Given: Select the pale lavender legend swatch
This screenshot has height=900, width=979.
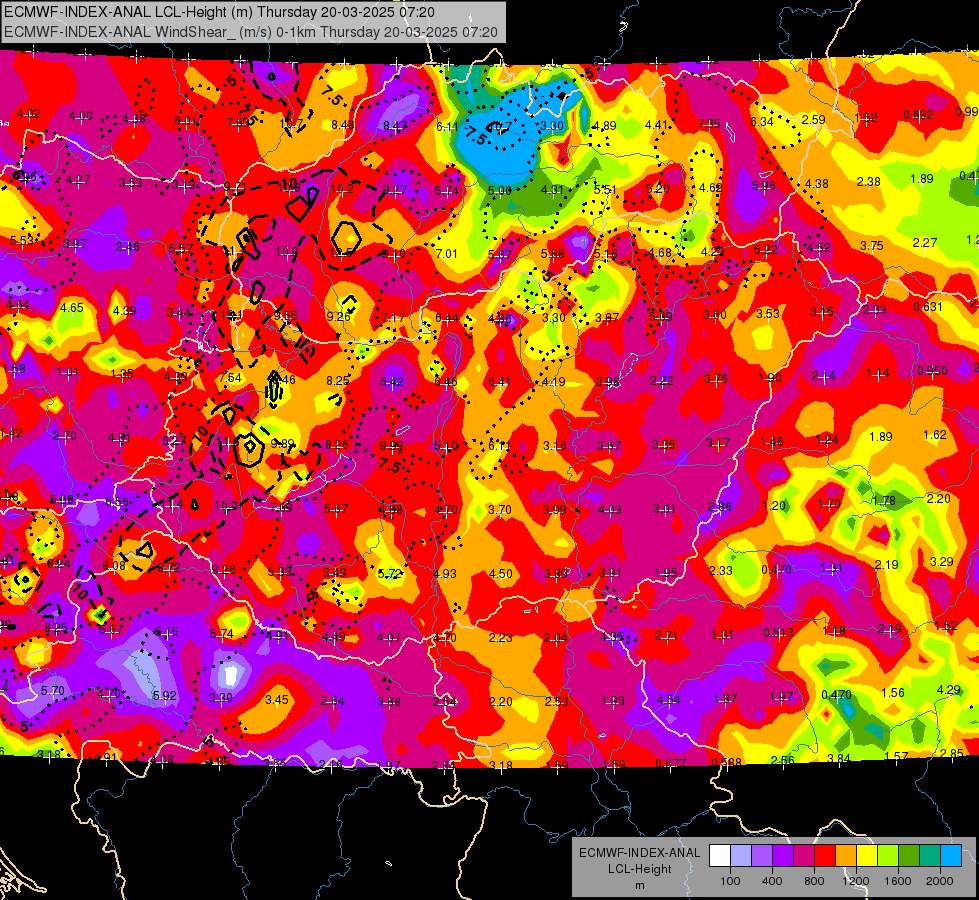Looking at the screenshot, I should point(741,856).
